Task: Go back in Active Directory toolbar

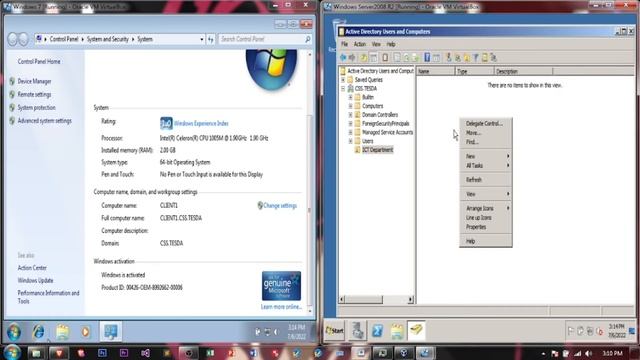Action: click(343, 58)
